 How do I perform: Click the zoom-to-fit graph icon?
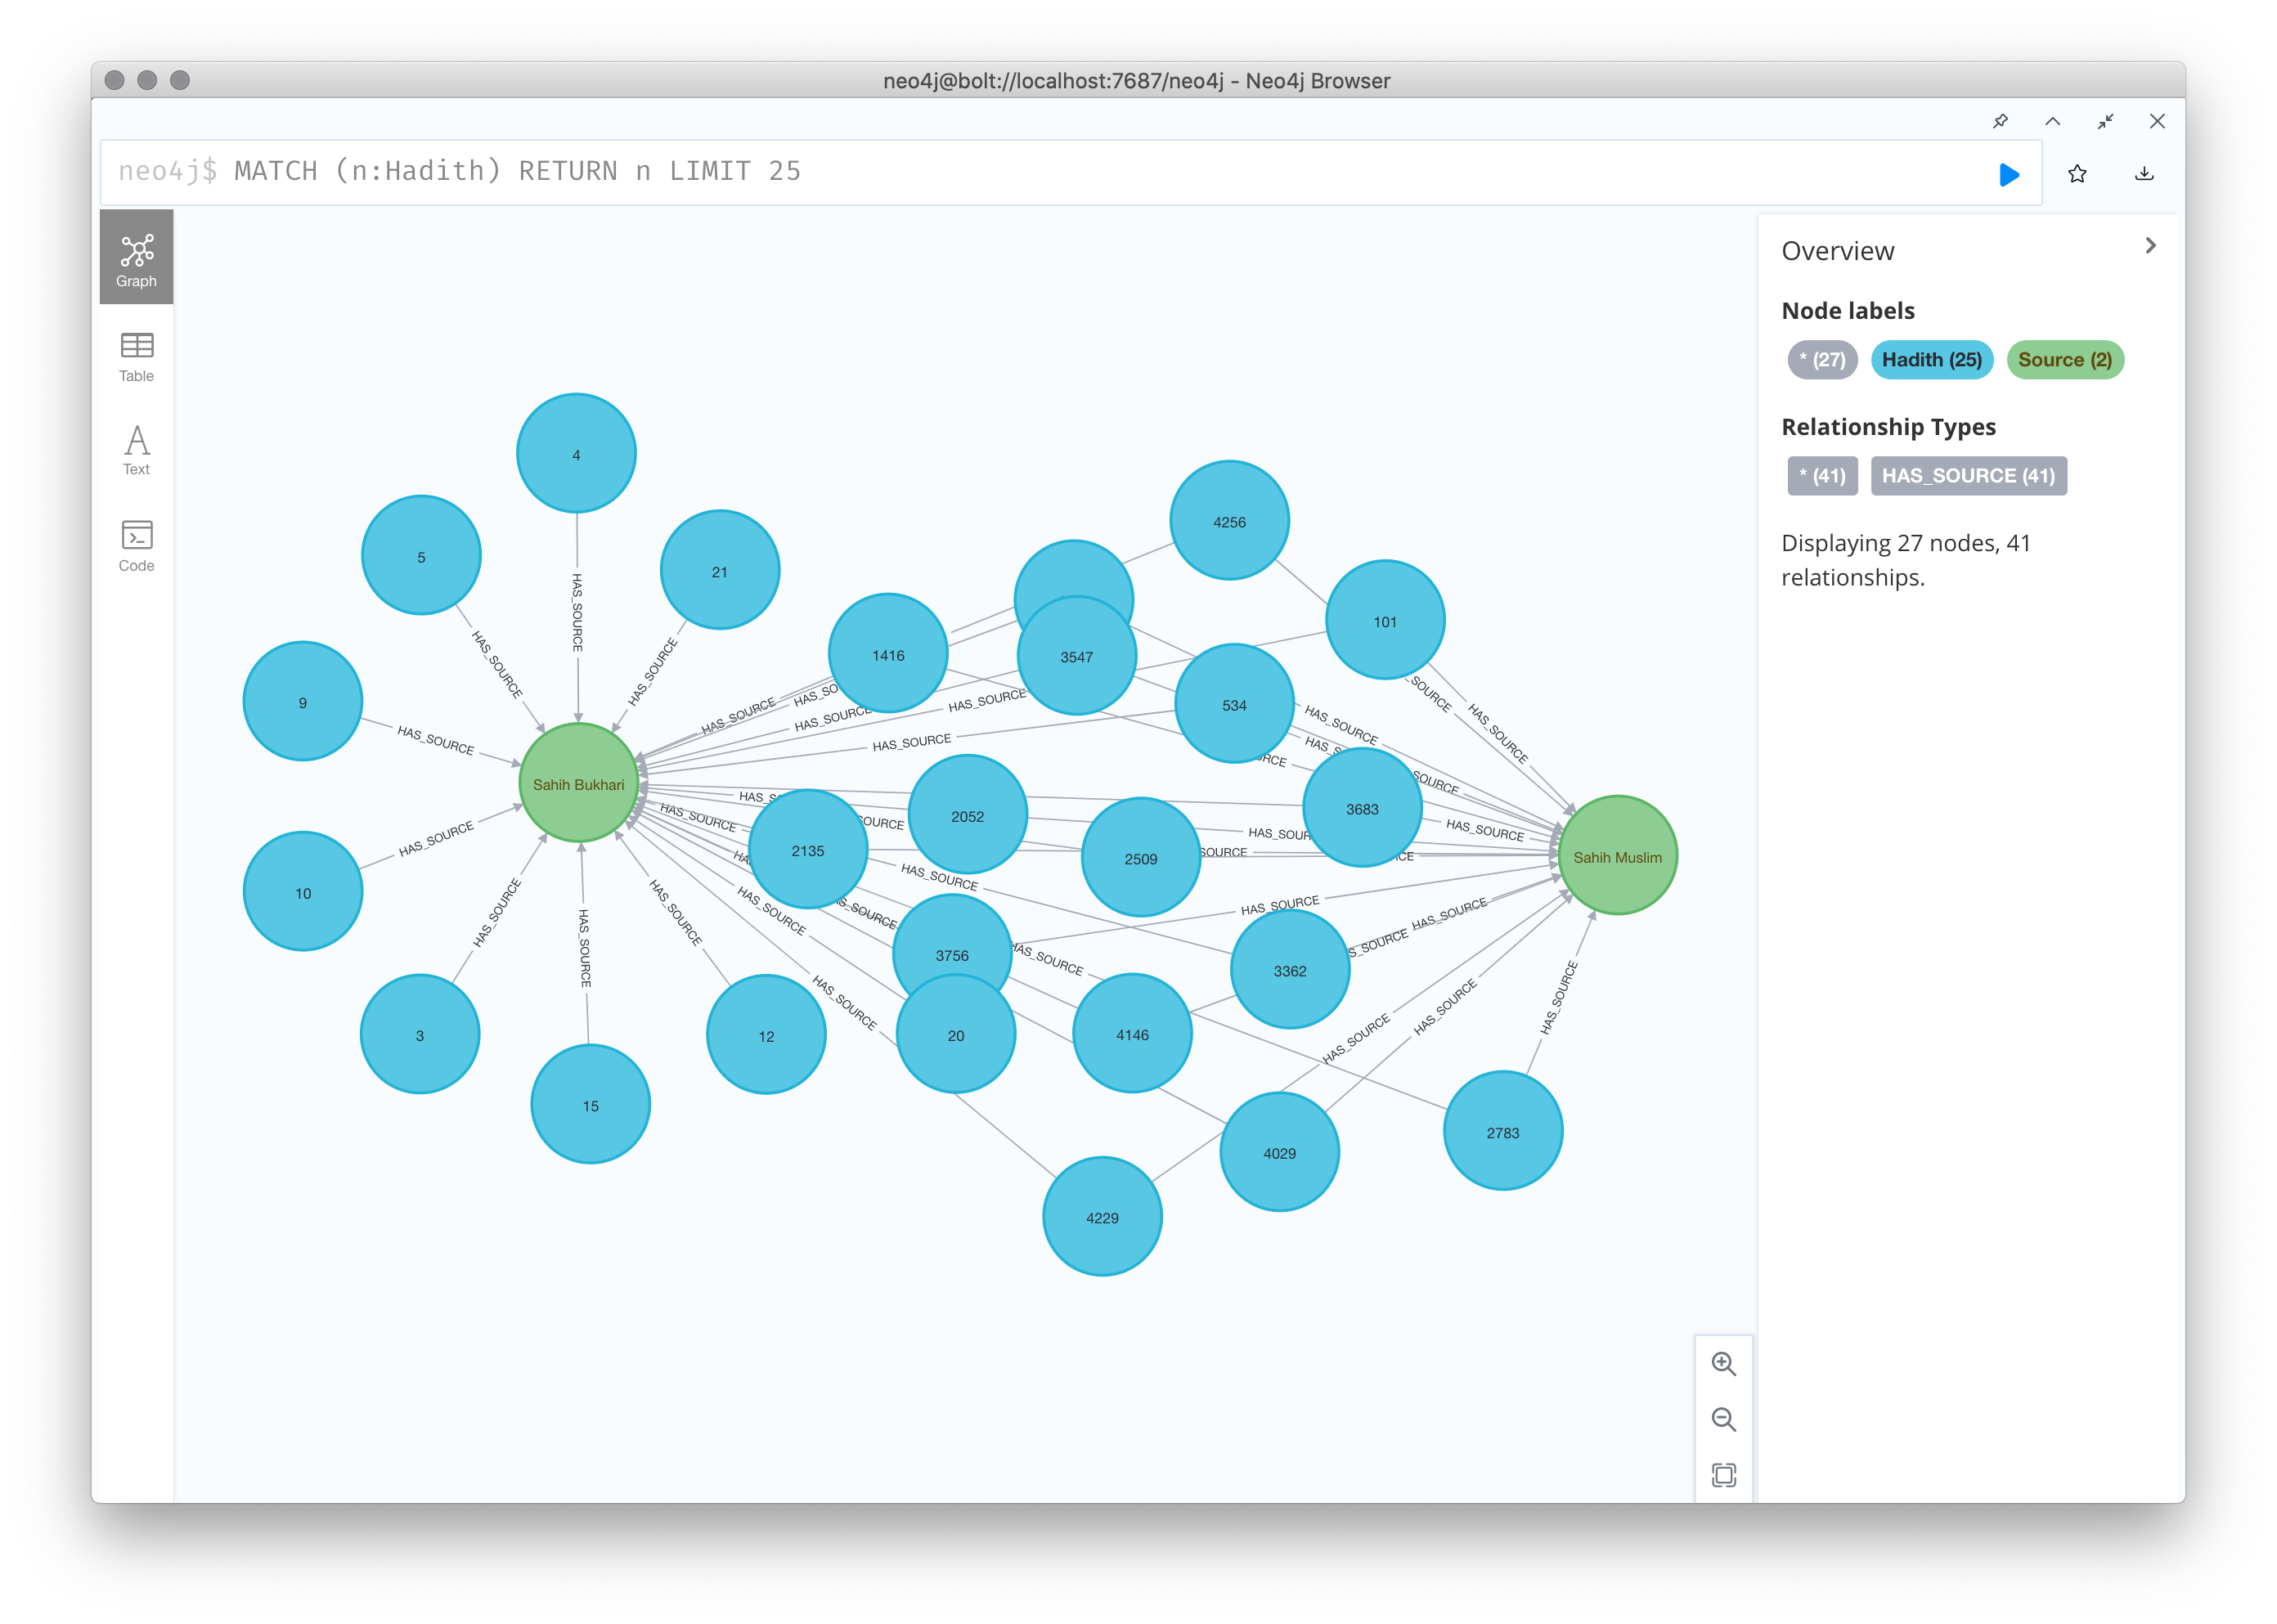pyautogui.click(x=1723, y=1475)
